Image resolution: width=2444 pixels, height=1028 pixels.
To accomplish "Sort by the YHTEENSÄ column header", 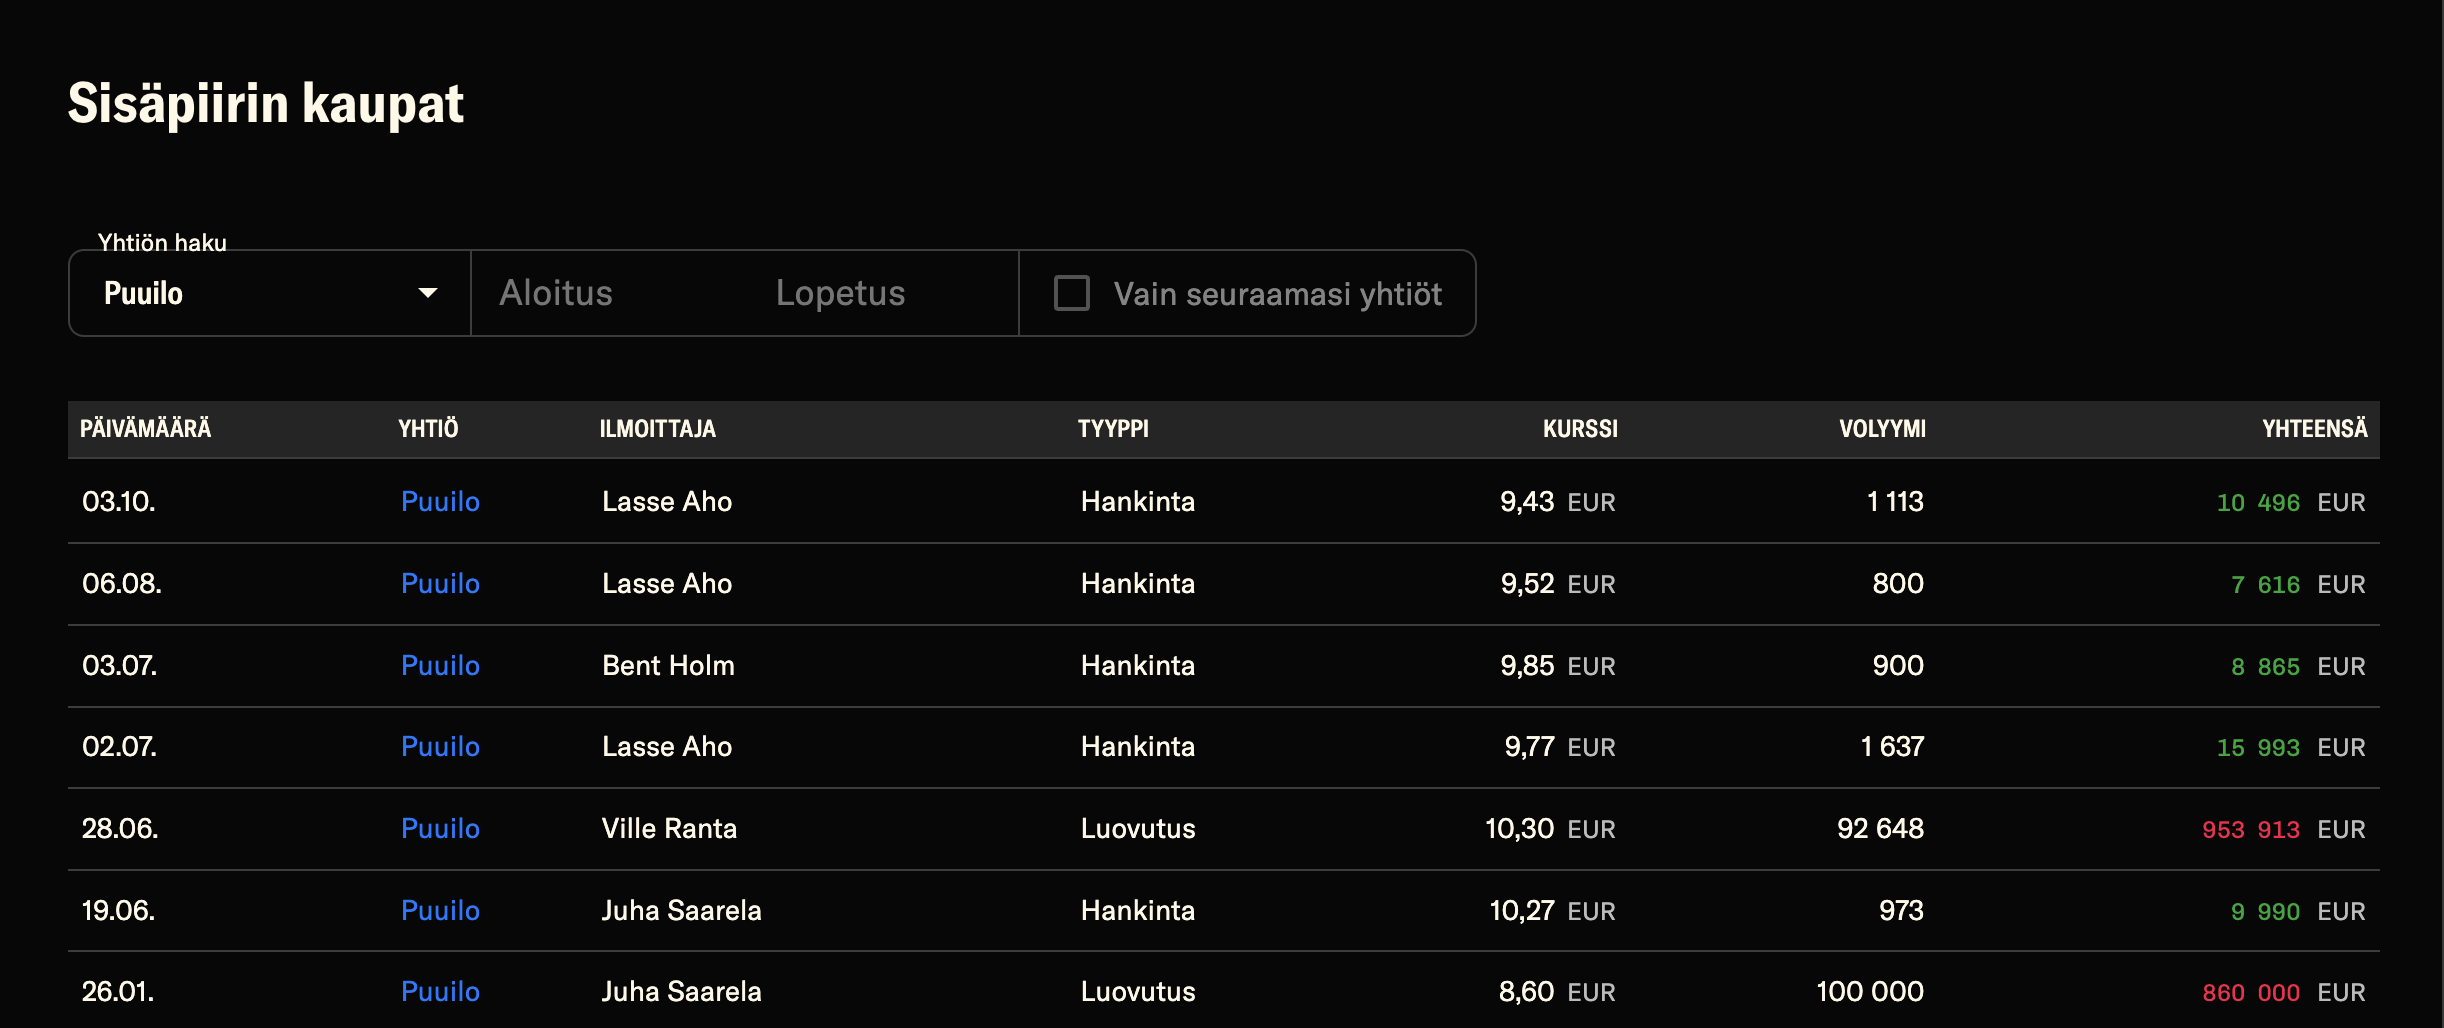I will click(2315, 429).
